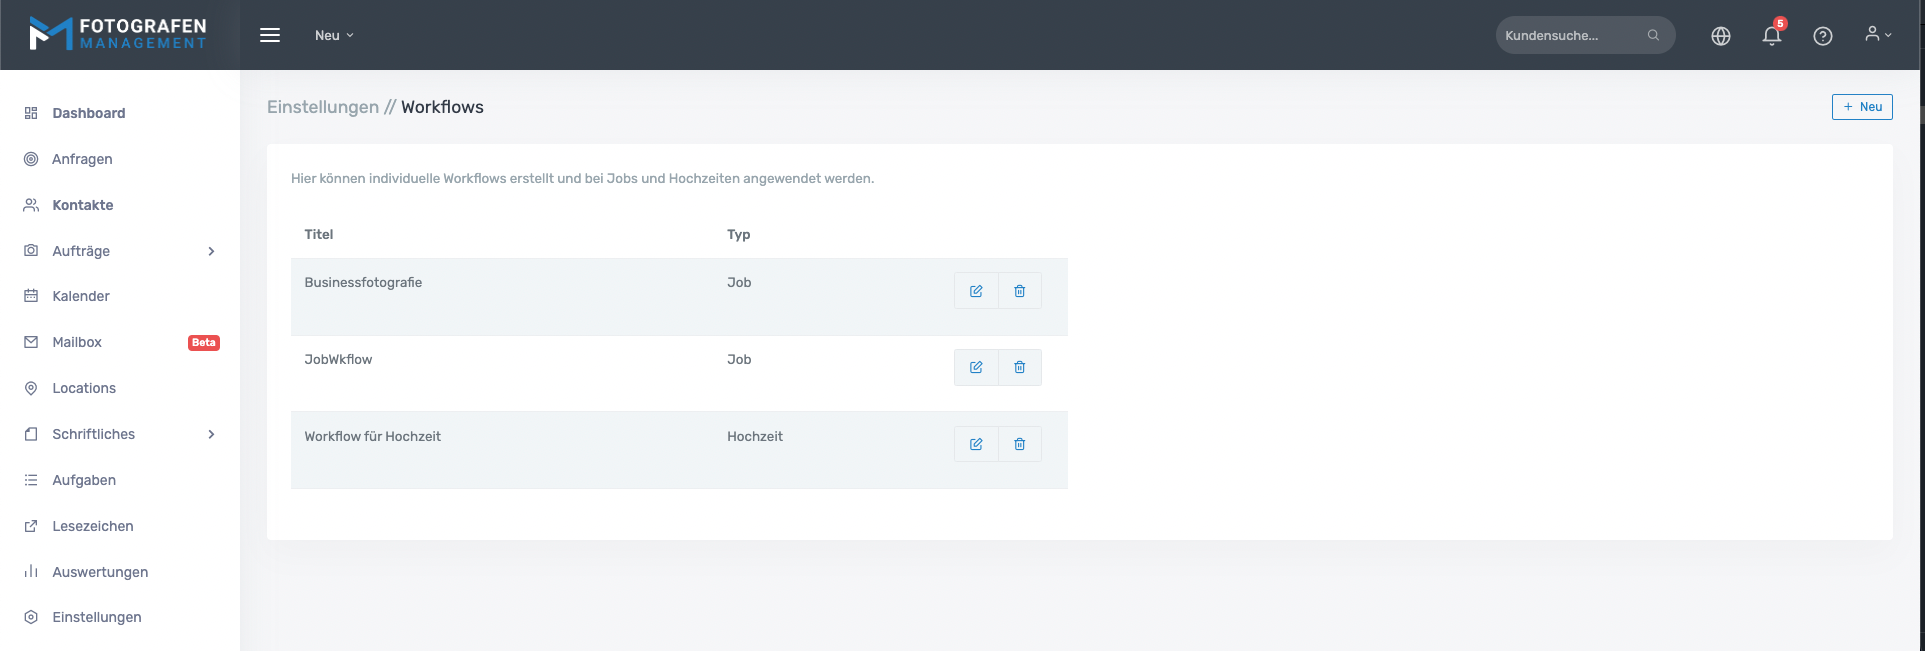The height and width of the screenshot is (651, 1925).
Task: Open the Mailbox sidebar item
Action: tap(77, 342)
